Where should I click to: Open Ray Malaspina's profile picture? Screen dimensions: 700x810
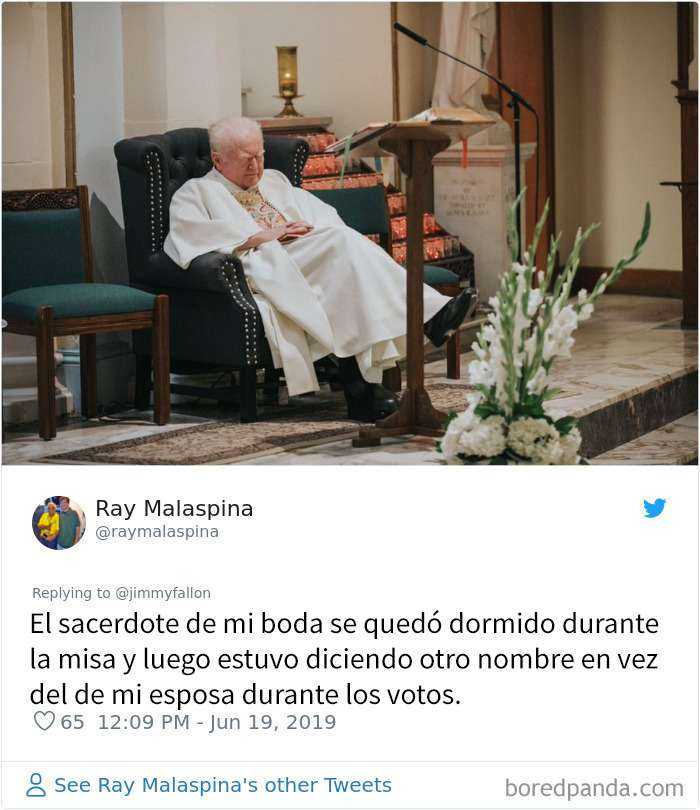pos(59,522)
